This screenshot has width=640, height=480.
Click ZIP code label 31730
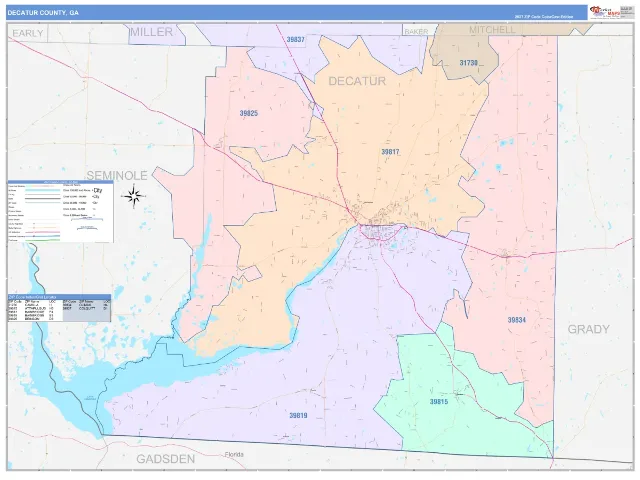click(469, 63)
